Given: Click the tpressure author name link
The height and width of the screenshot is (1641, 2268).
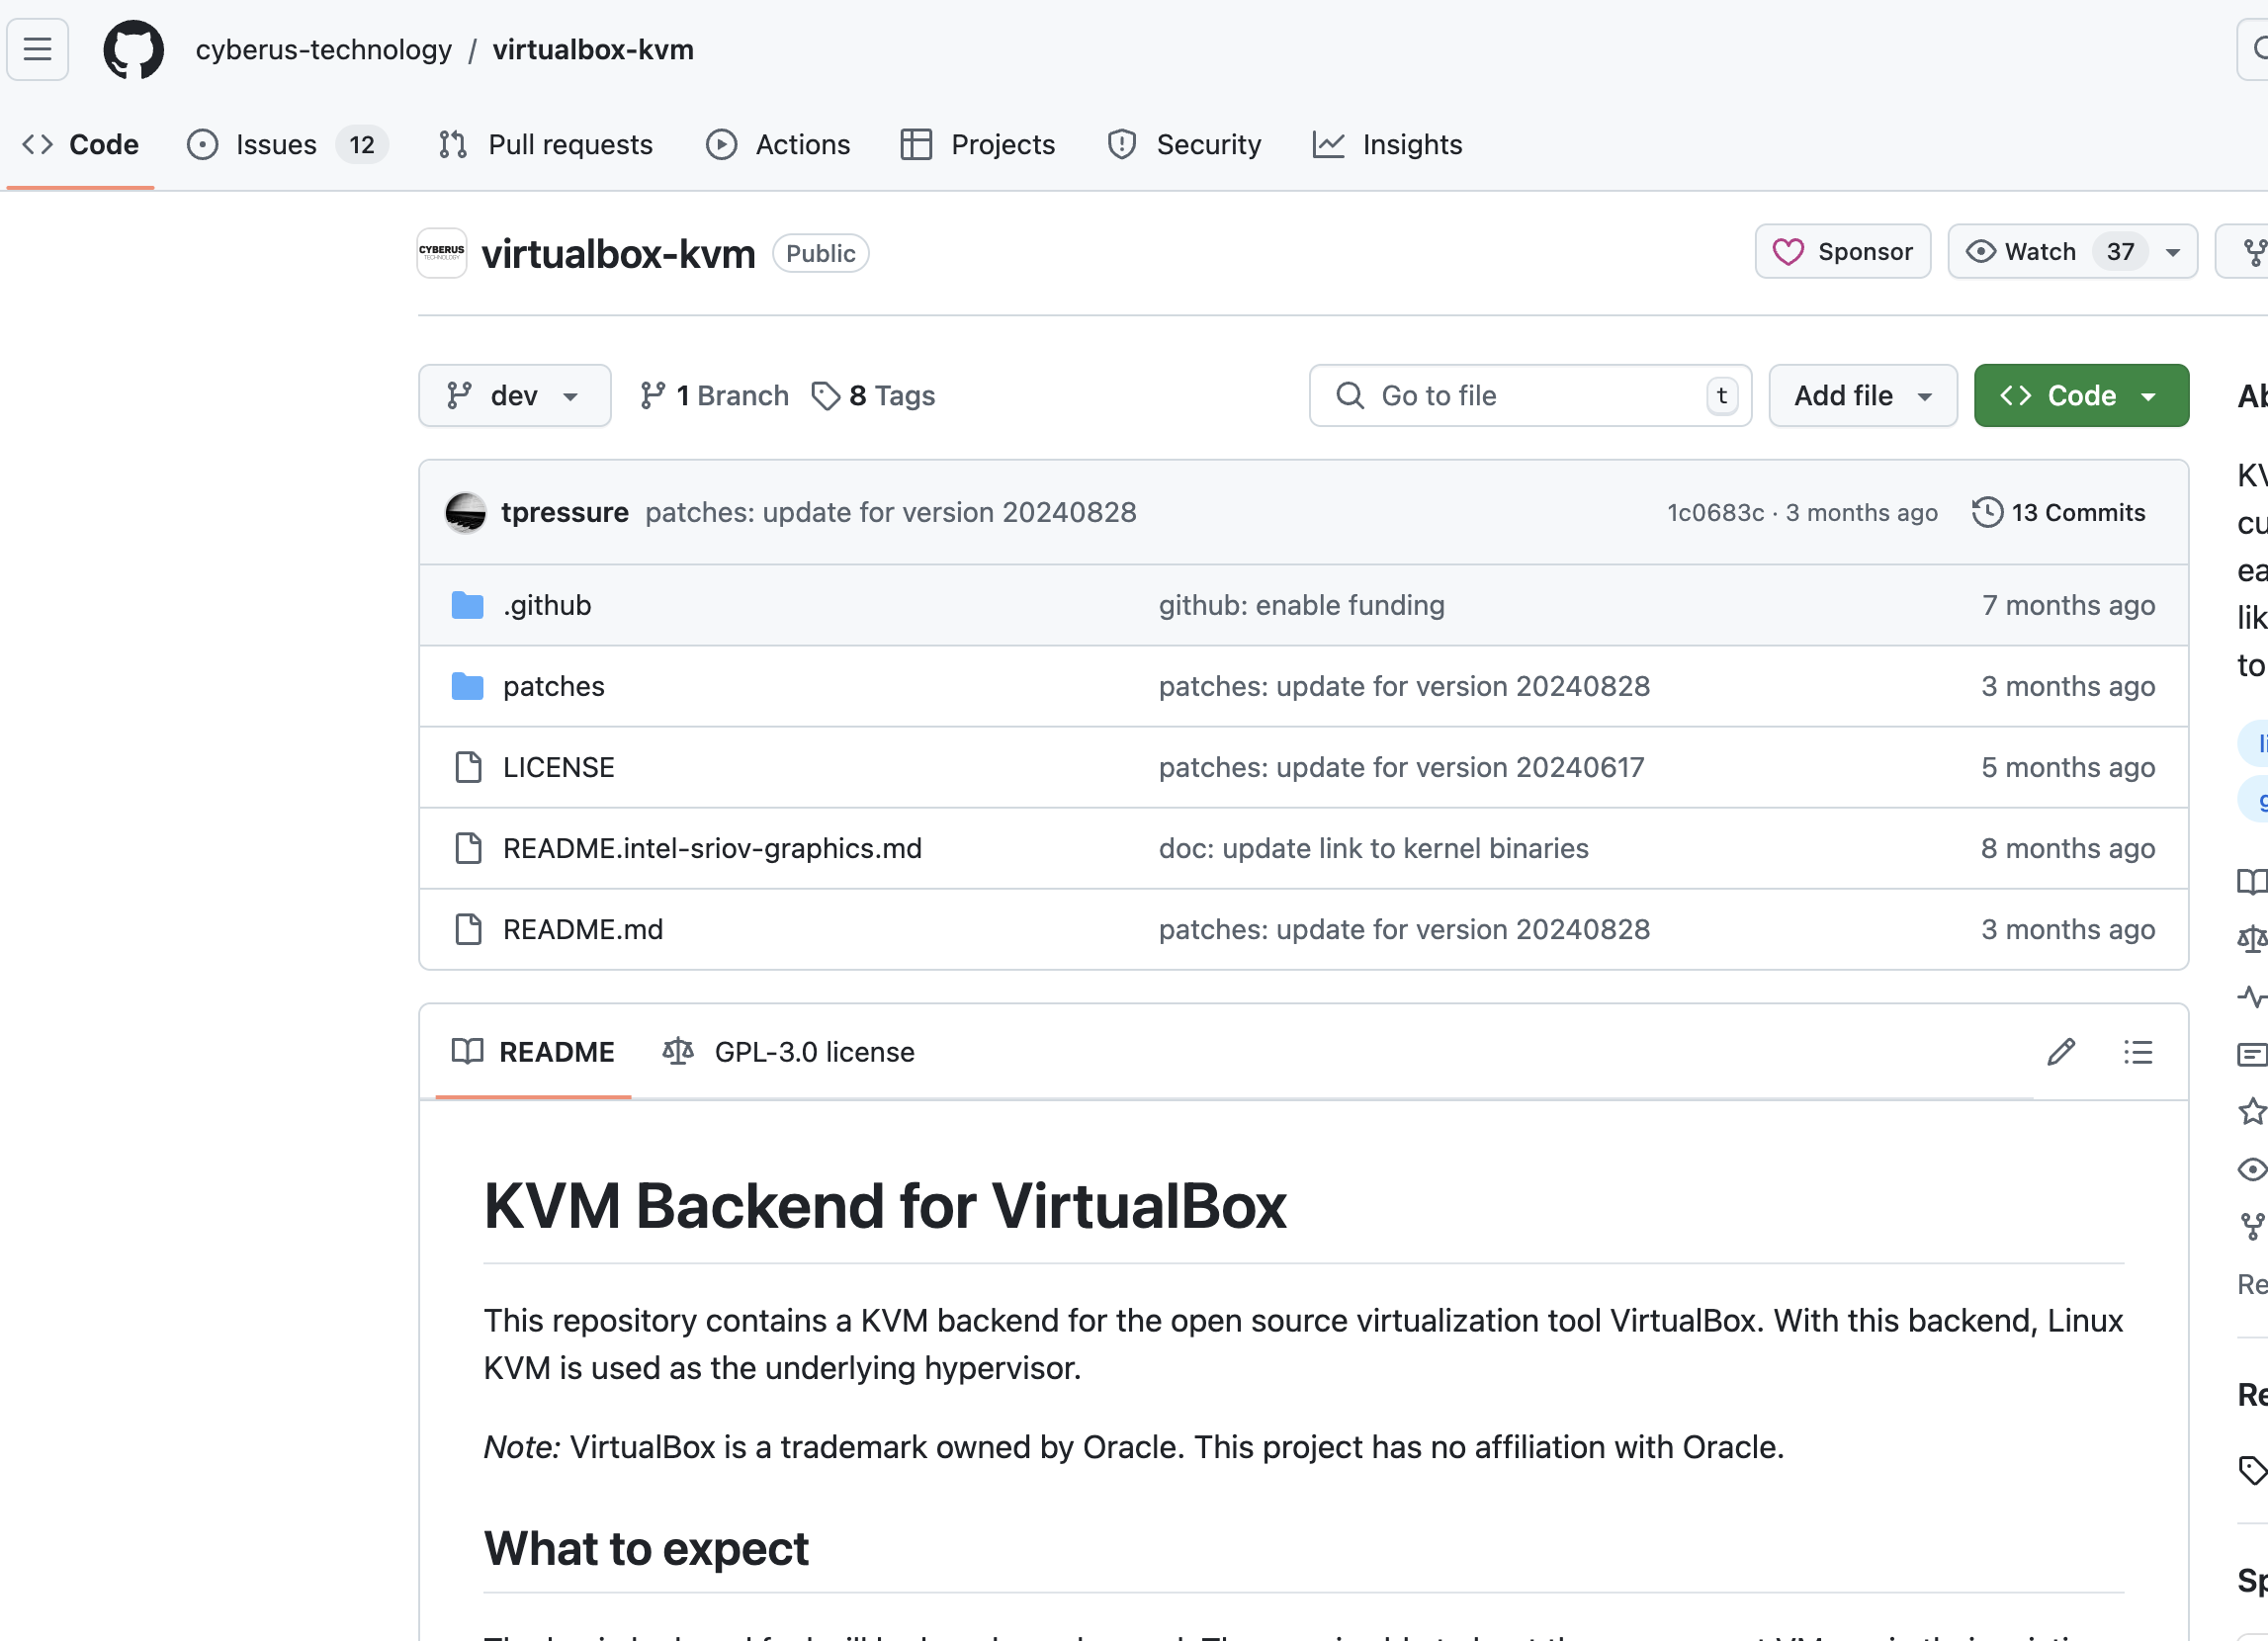Looking at the screenshot, I should (x=565, y=512).
